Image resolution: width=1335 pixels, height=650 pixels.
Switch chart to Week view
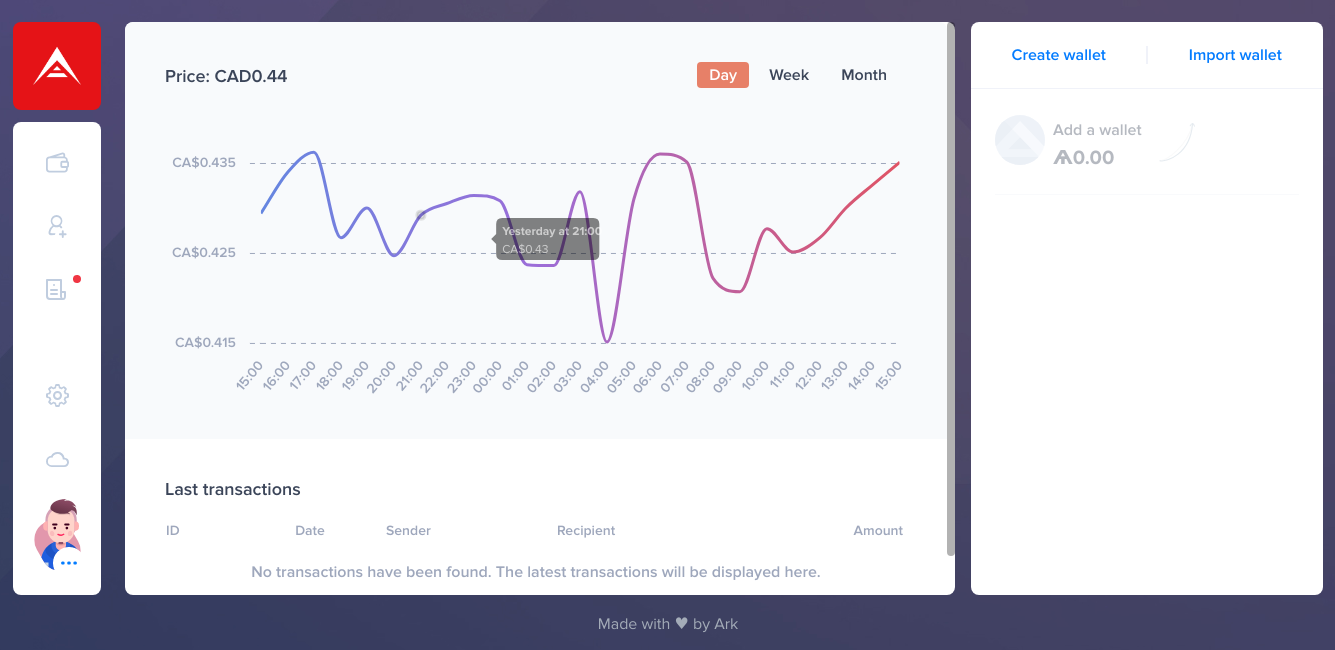tap(789, 75)
